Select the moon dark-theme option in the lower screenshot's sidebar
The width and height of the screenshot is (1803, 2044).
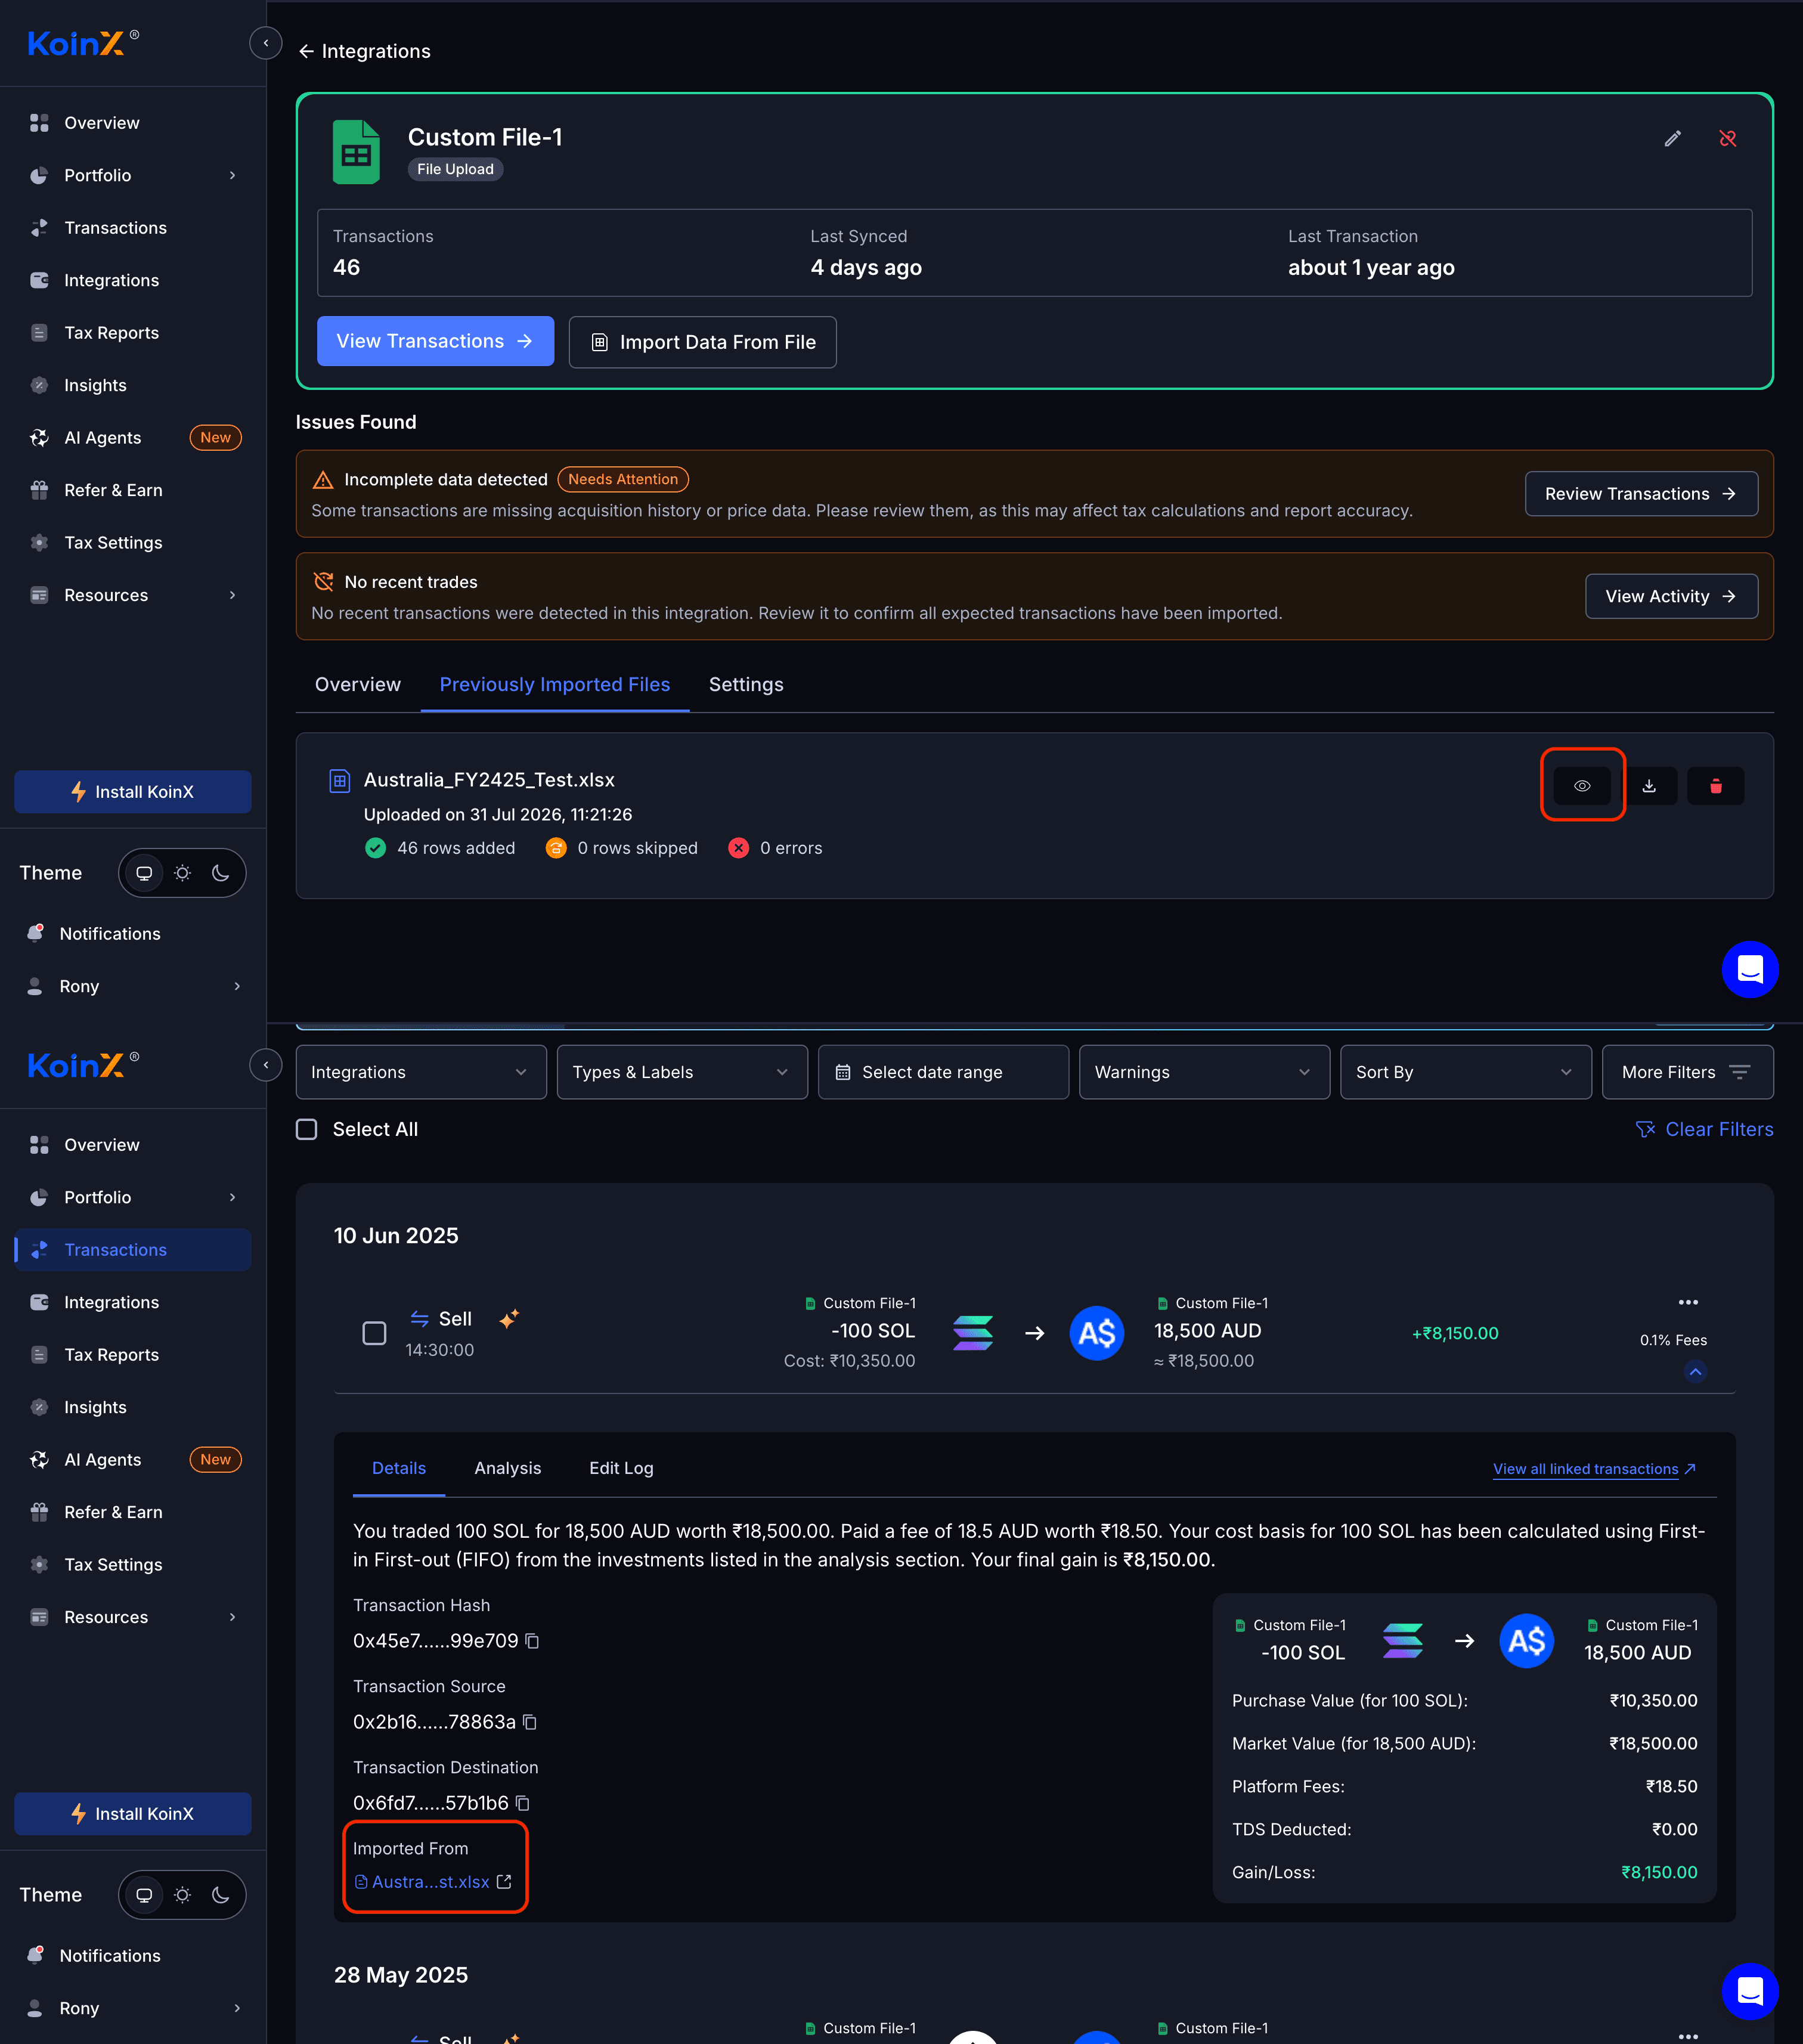coord(221,1895)
